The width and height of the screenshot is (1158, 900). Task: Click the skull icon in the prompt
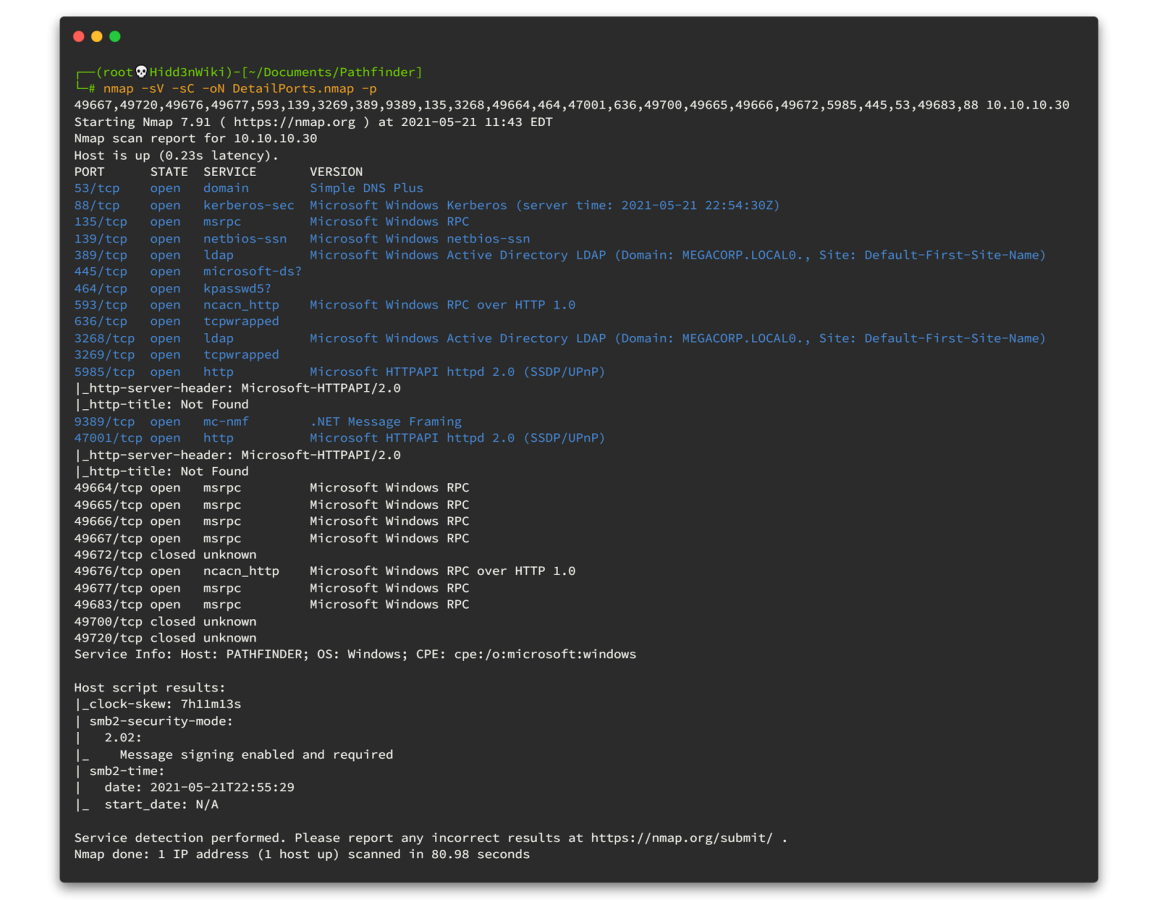(141, 72)
